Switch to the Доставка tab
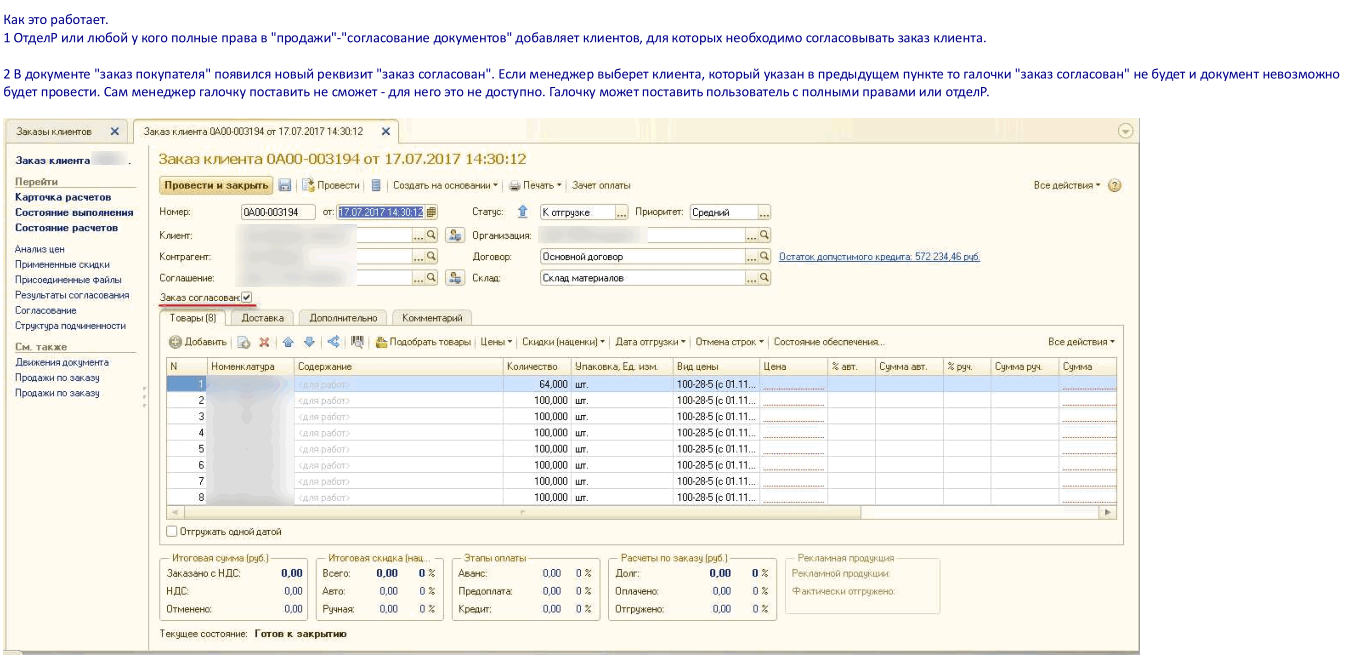The image size is (1357, 661). click(263, 318)
